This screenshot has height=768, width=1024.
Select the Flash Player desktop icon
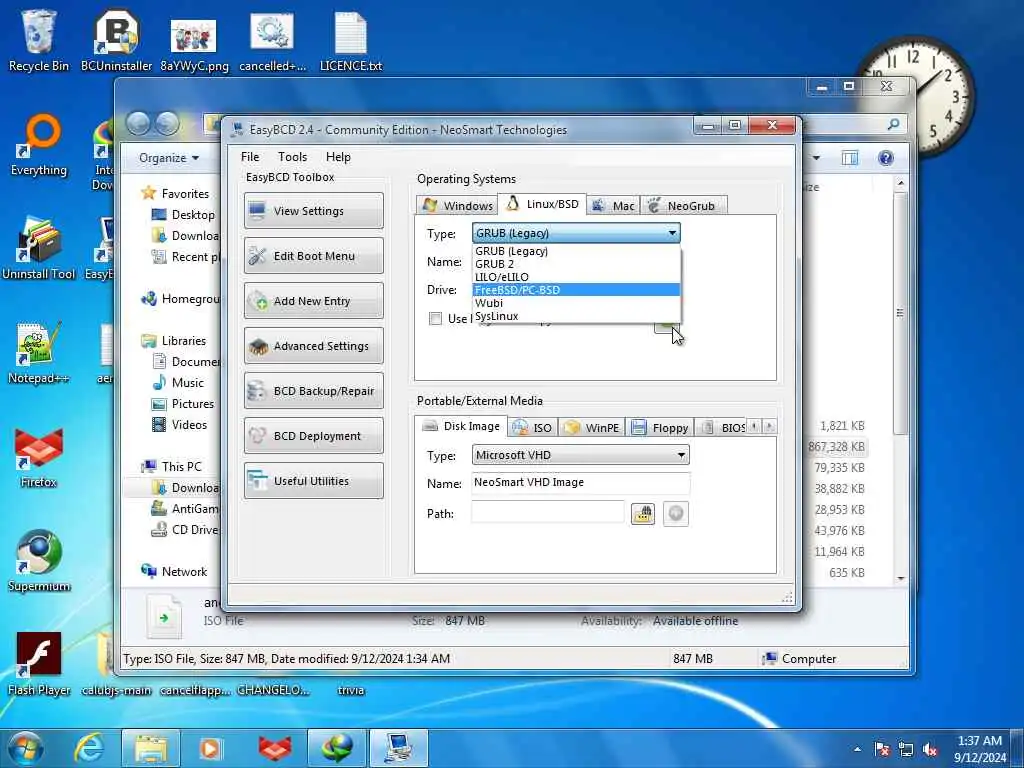39,665
